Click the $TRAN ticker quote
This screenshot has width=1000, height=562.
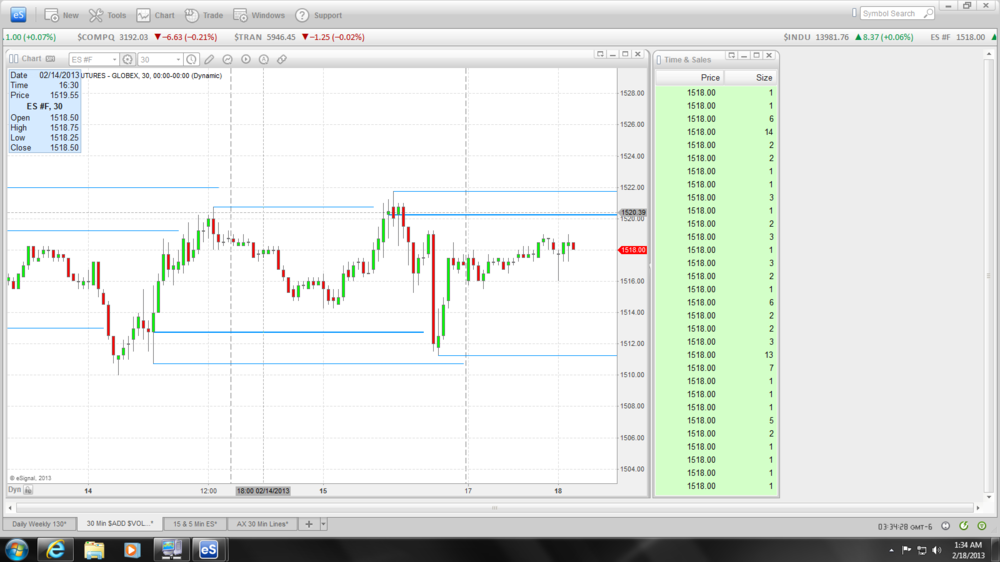pos(299,37)
